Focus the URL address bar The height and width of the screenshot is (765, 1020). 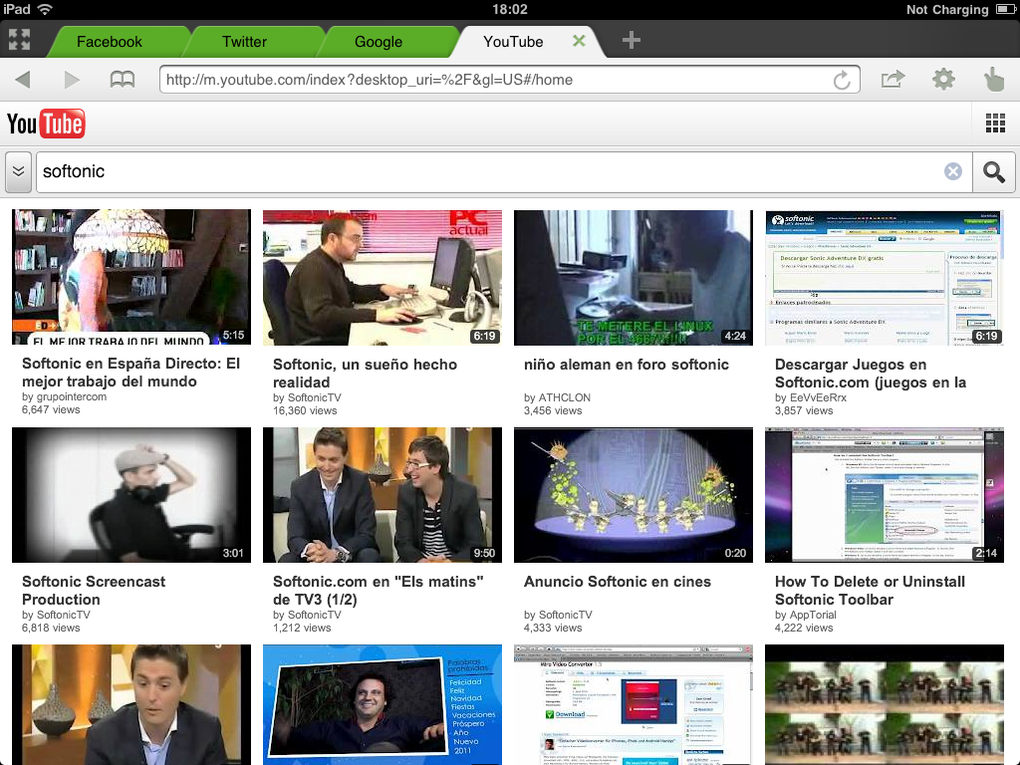coord(509,79)
